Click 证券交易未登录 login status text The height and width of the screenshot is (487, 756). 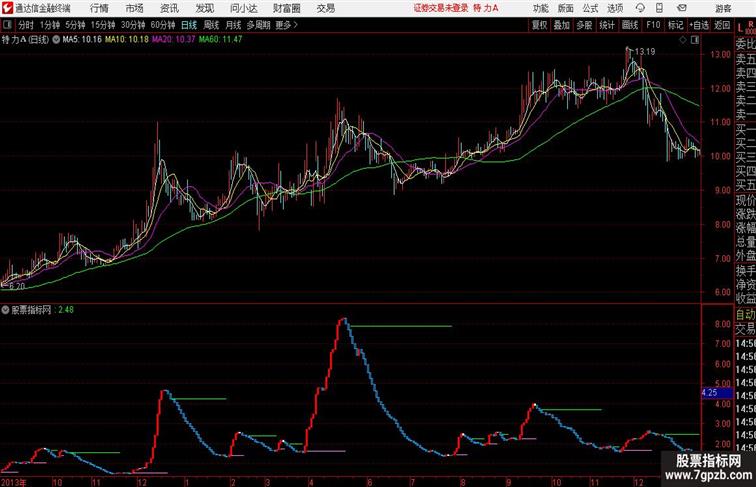(x=441, y=8)
